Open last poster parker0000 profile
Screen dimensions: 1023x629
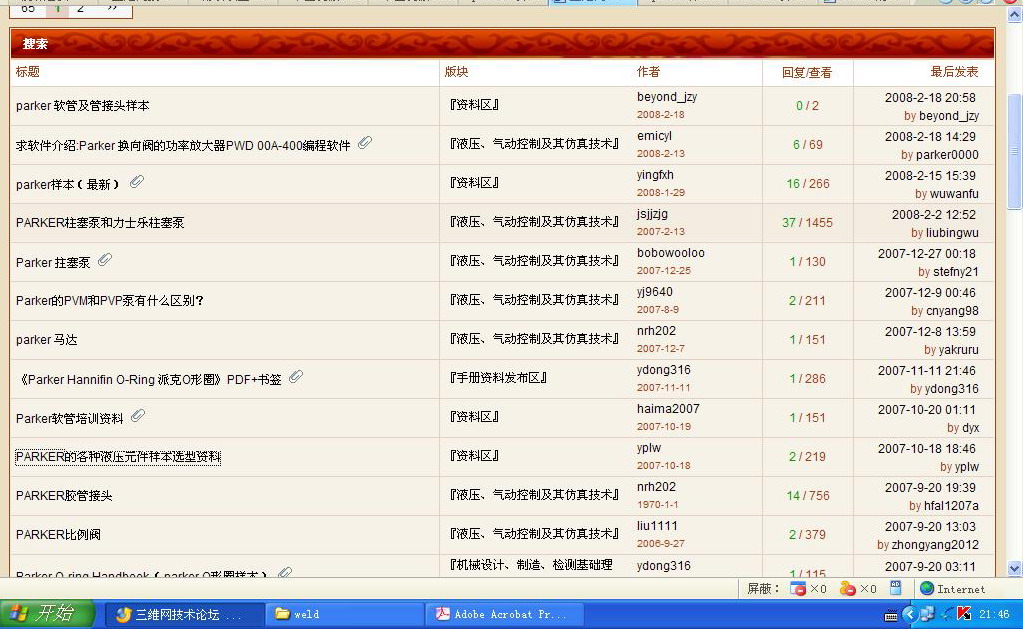[x=947, y=155]
